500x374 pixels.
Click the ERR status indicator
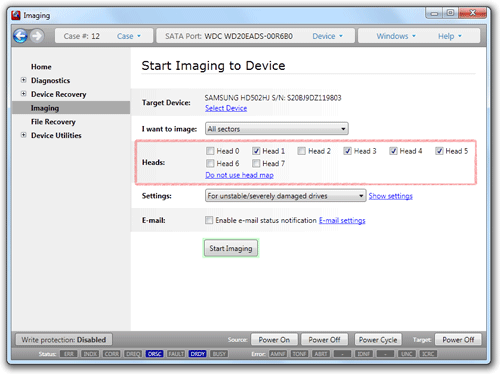(69, 354)
